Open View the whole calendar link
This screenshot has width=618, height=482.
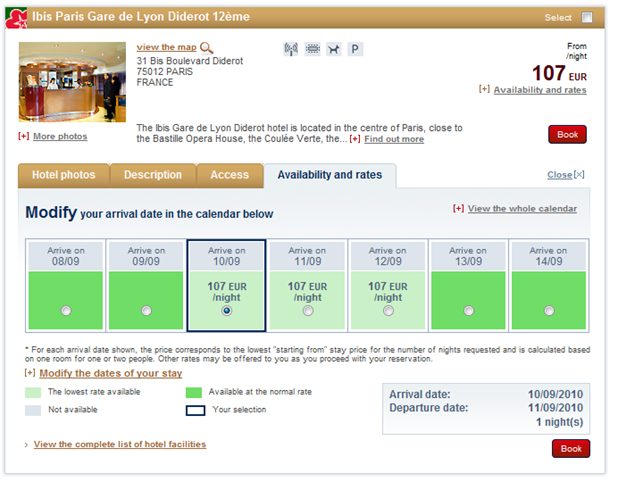pos(522,208)
